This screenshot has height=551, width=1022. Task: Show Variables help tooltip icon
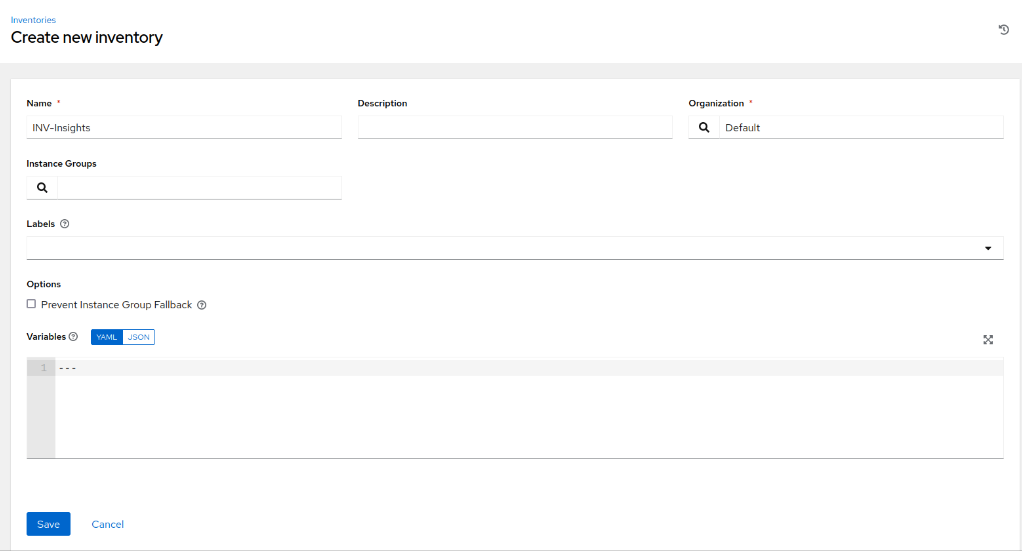tap(73, 336)
